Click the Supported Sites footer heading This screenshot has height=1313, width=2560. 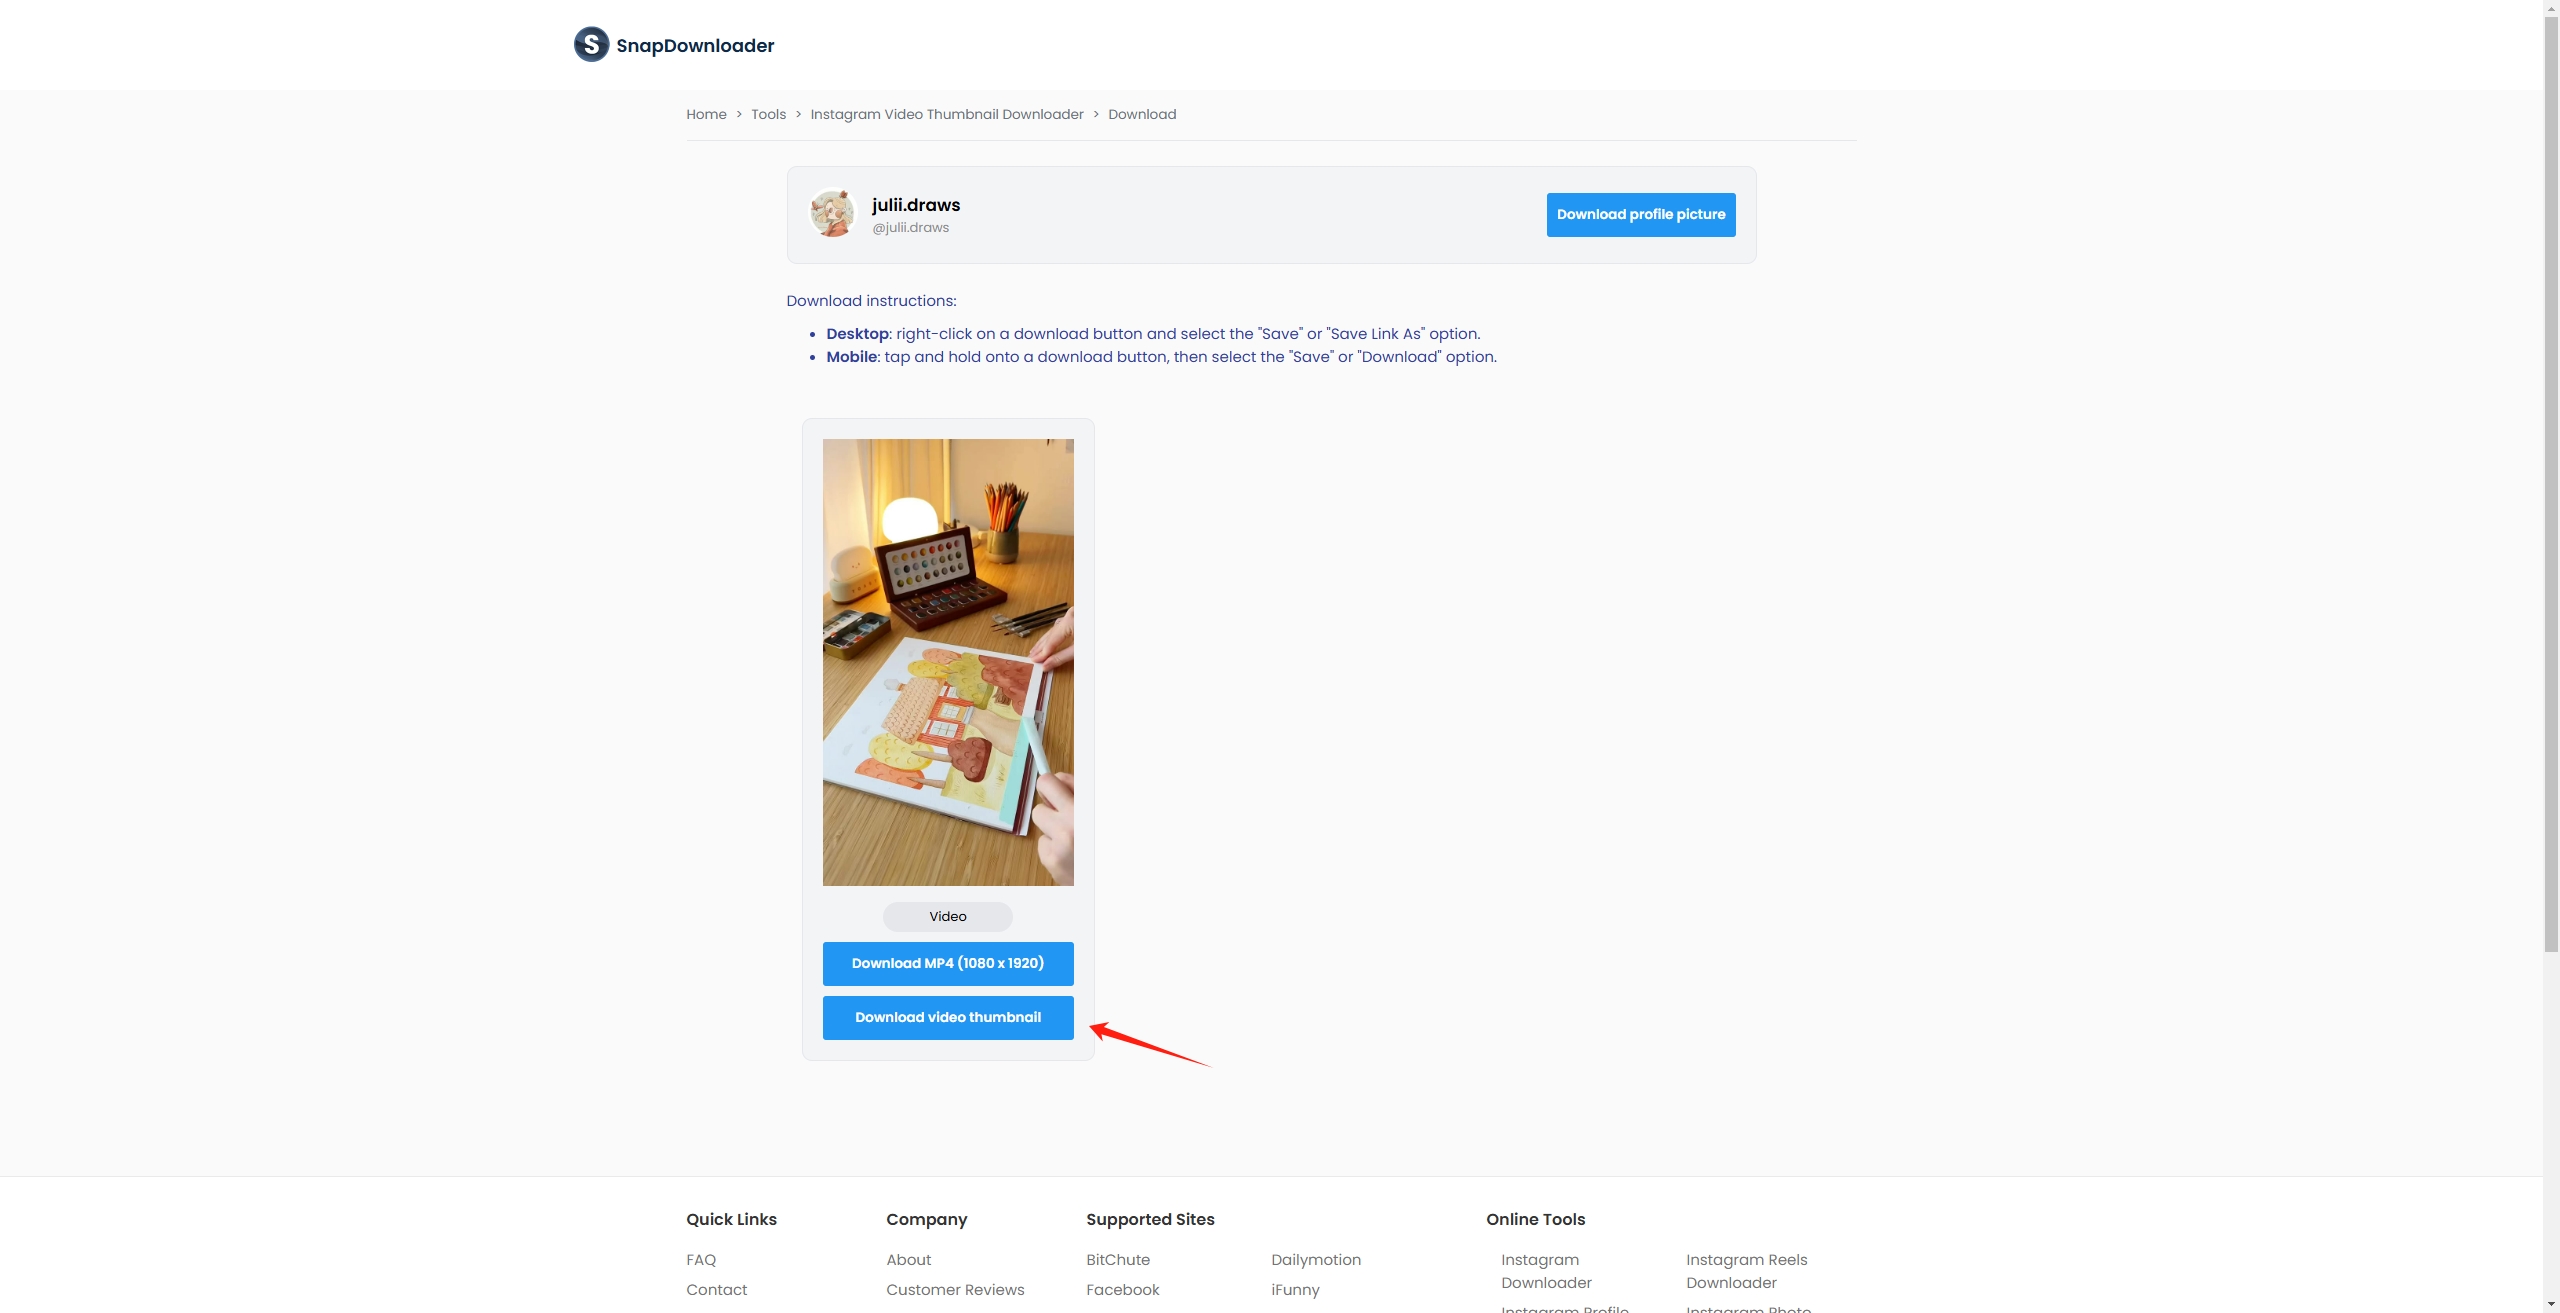pos(1150,1219)
